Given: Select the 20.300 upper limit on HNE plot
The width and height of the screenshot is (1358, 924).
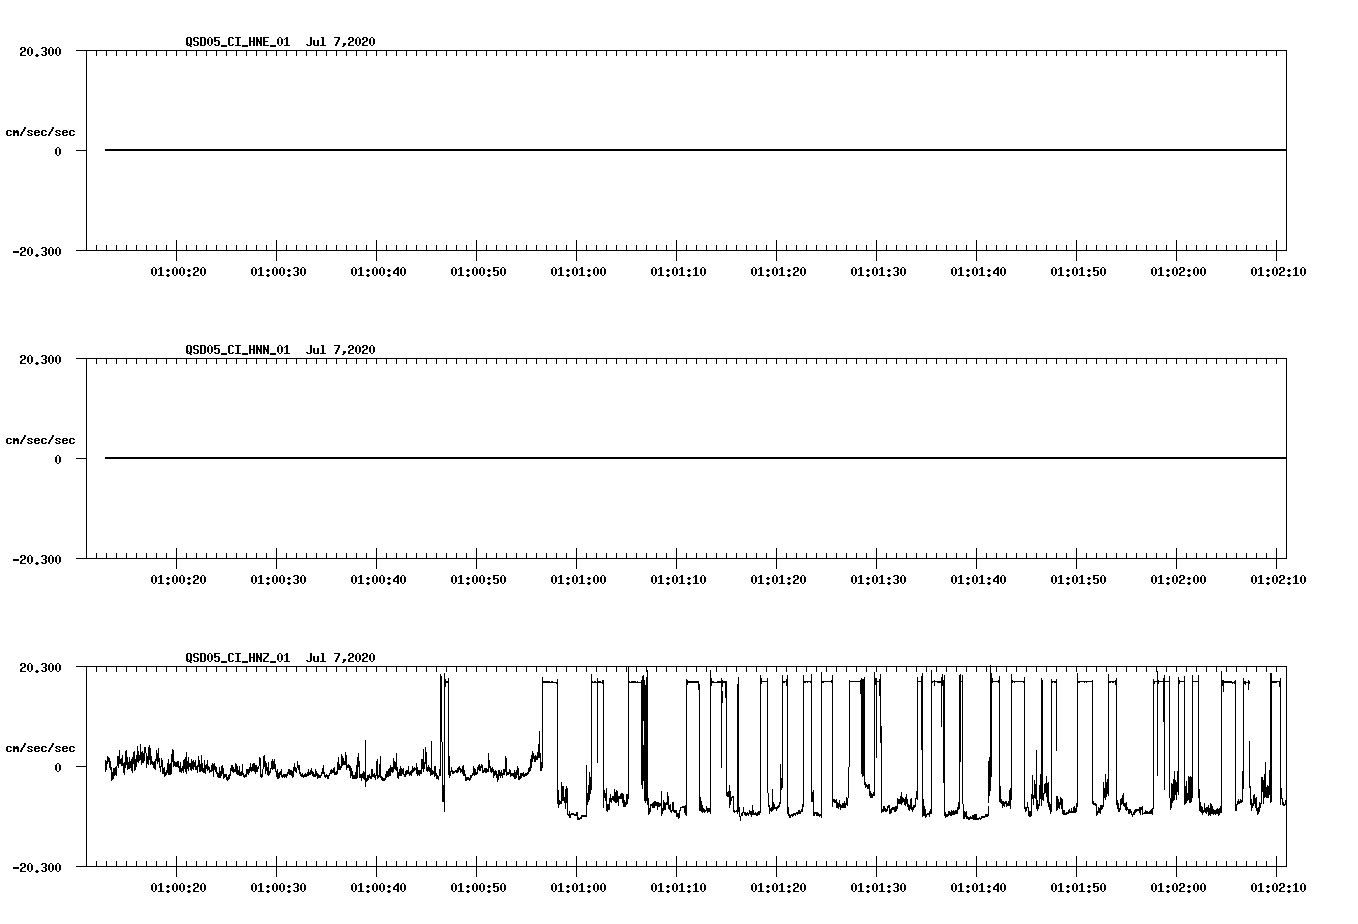Looking at the screenshot, I should pyautogui.click(x=40, y=51).
